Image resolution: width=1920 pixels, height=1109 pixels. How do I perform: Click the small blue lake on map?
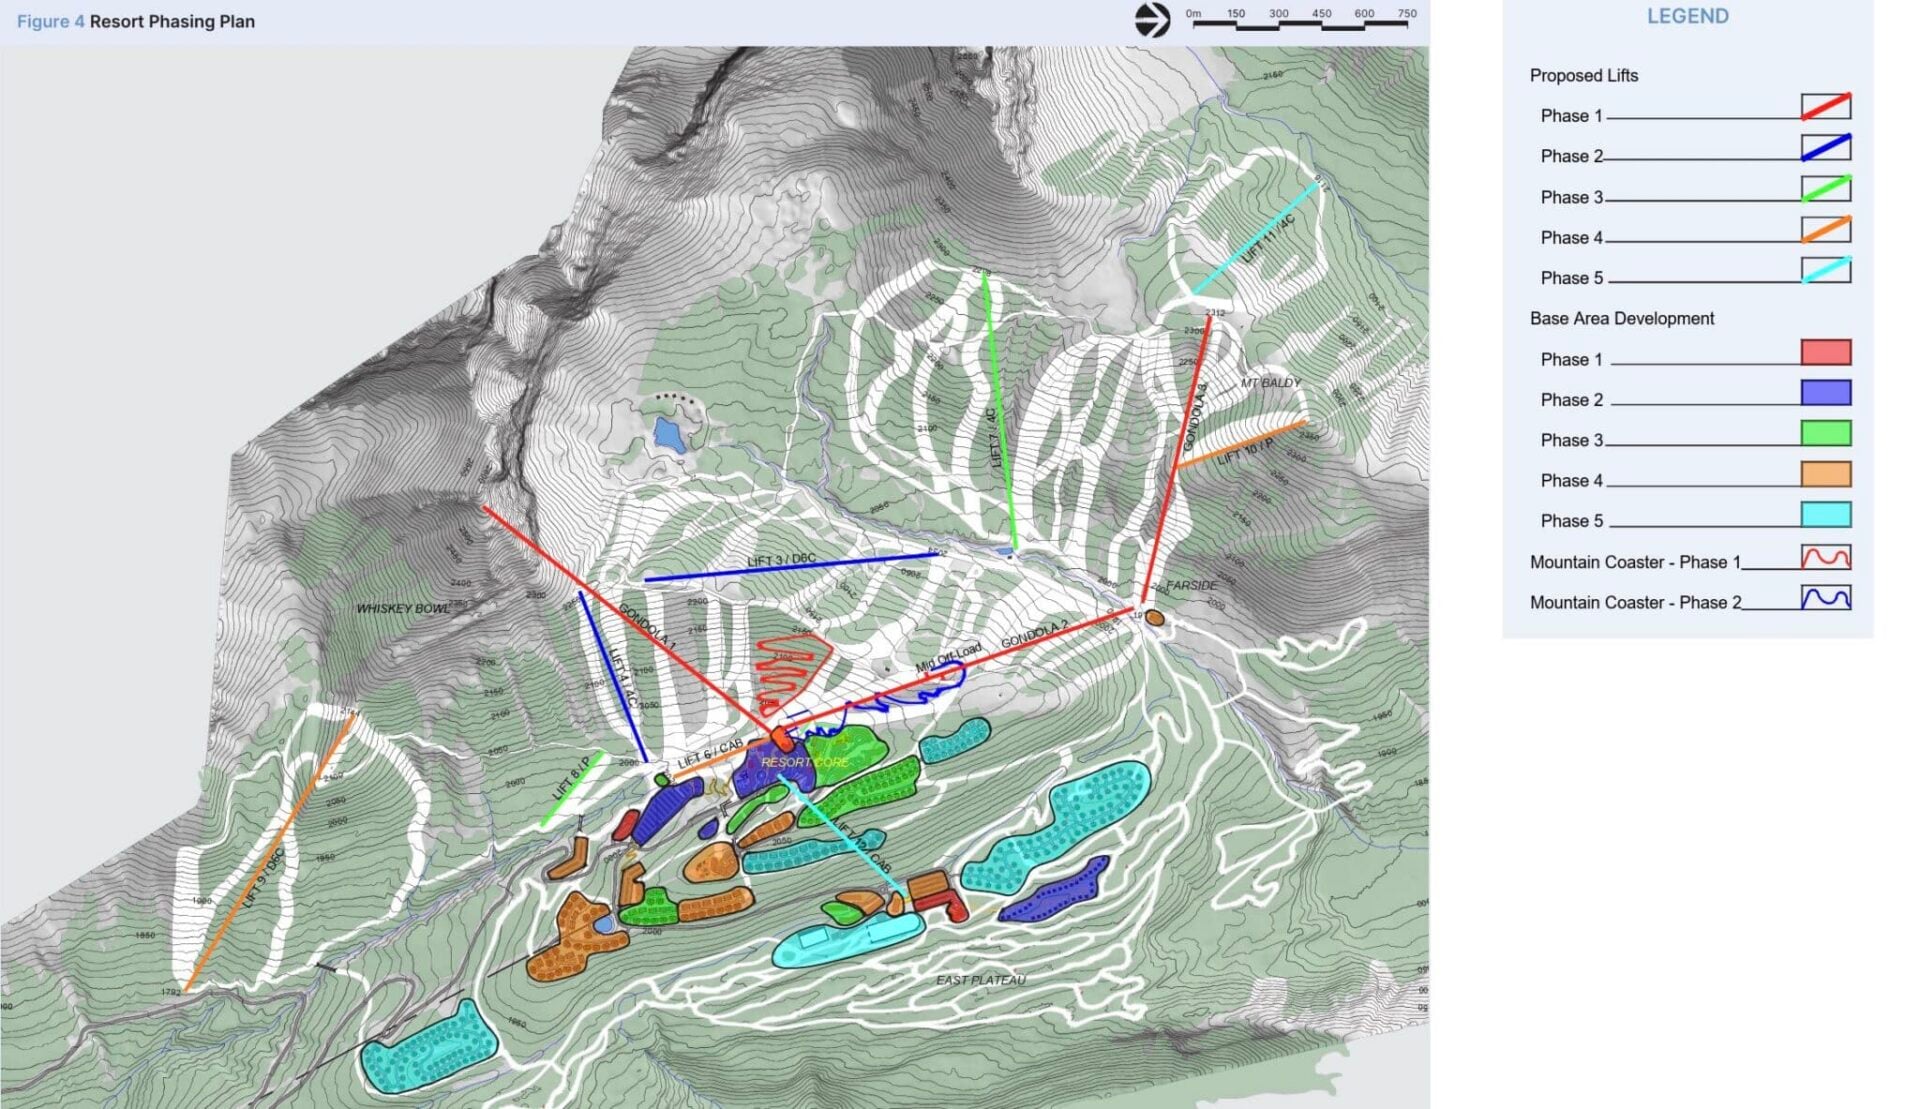pyautogui.click(x=667, y=434)
